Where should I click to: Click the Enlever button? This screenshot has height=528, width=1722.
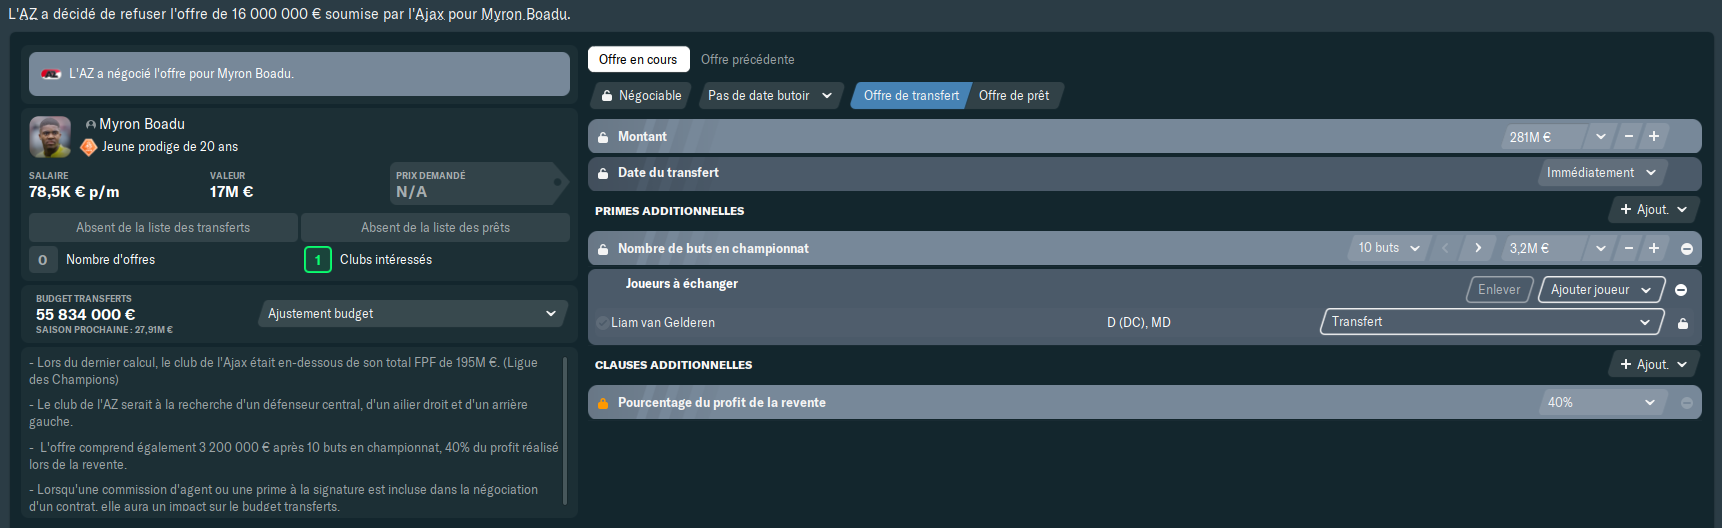1499,290
